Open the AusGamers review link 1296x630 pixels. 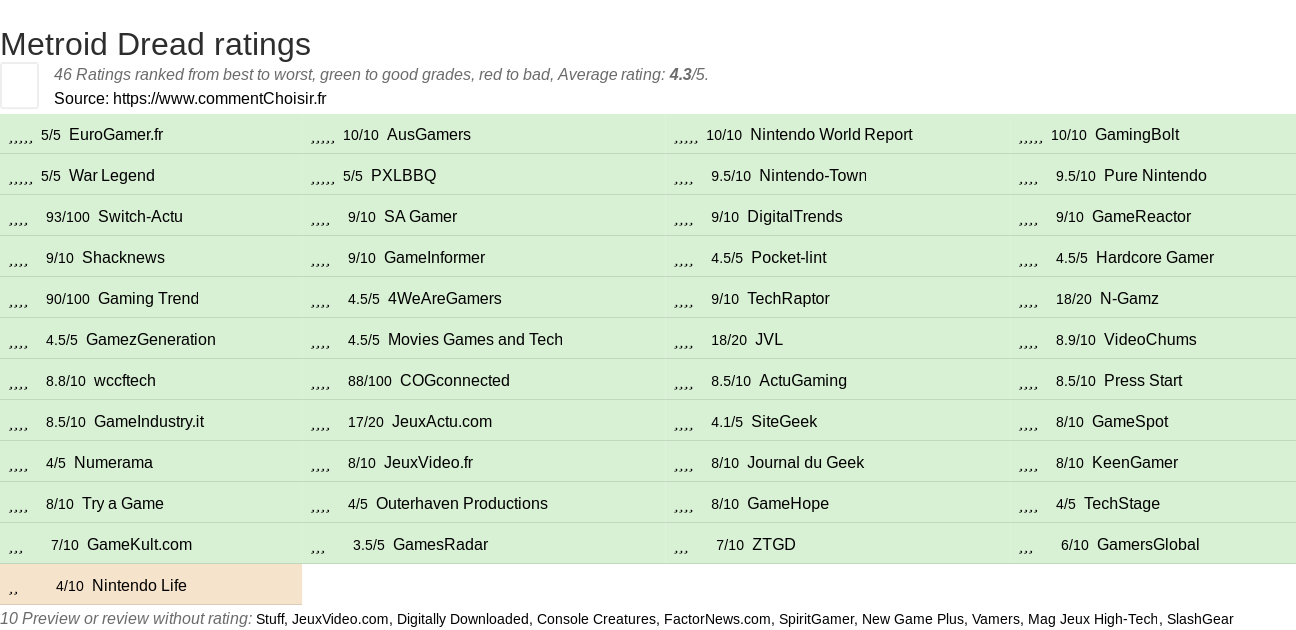[x=428, y=135]
